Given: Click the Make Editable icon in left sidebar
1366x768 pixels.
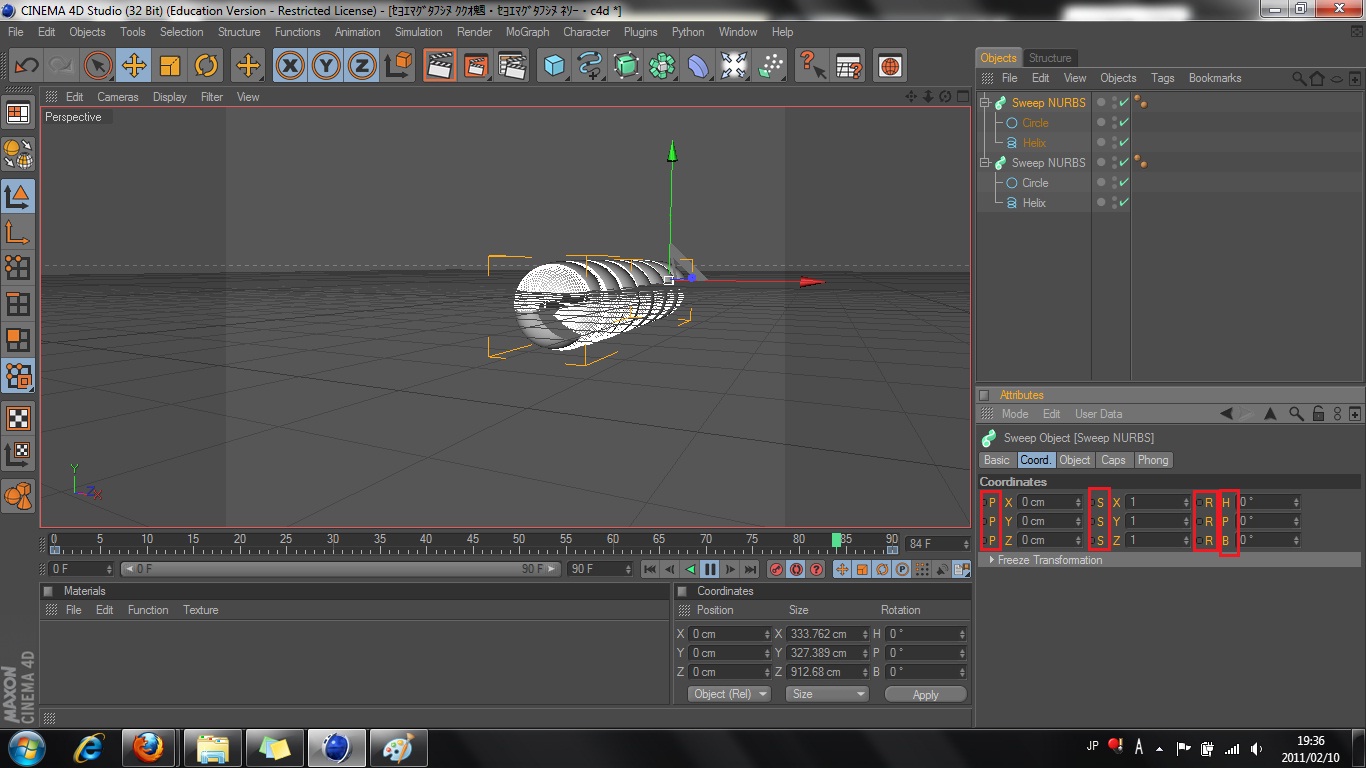Looking at the screenshot, I should click(18, 153).
